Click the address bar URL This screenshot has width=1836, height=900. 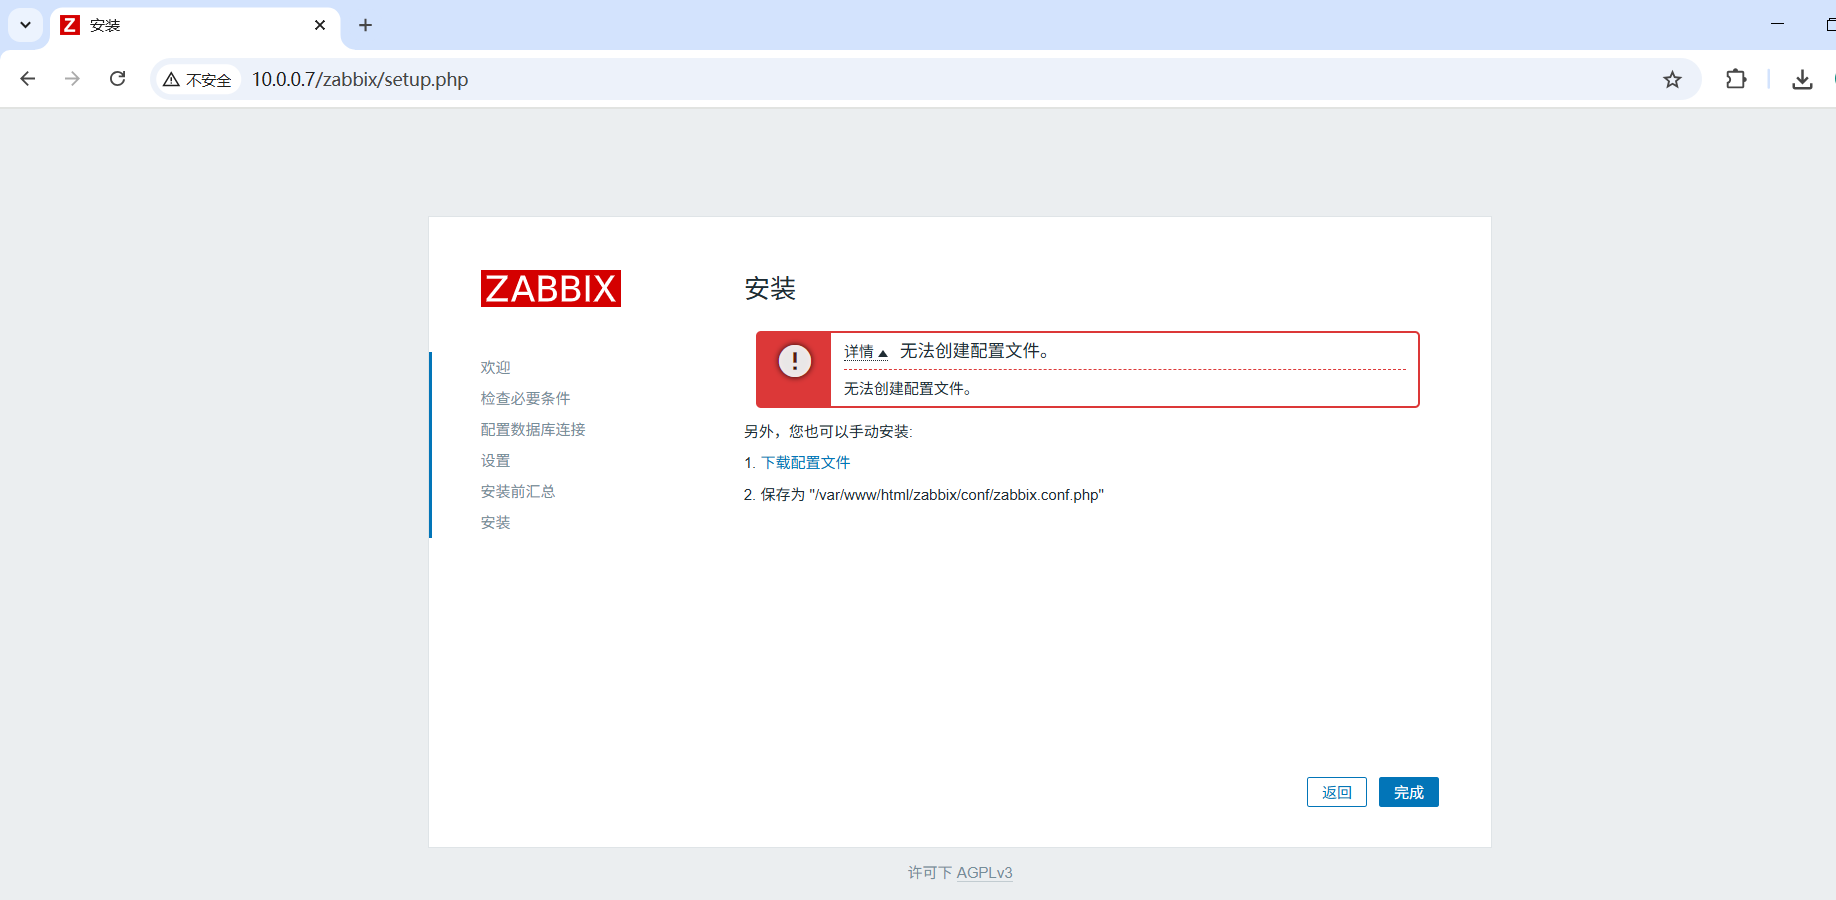(360, 79)
